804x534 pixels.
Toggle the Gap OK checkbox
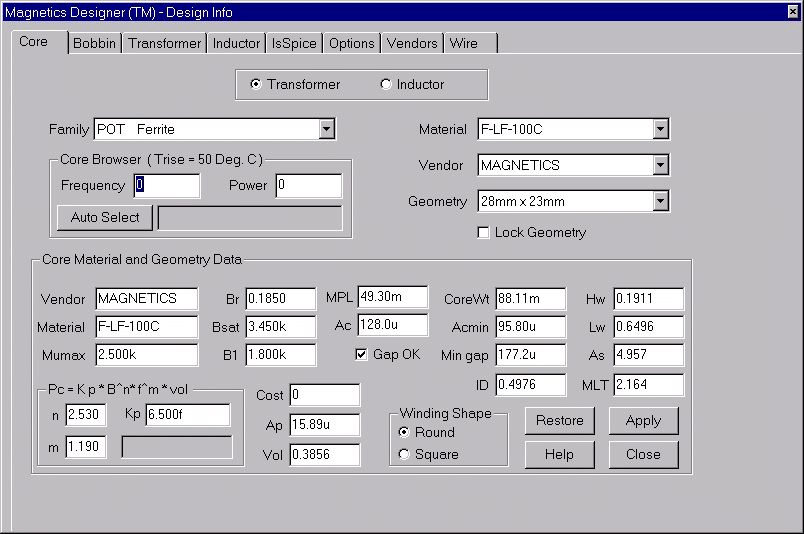(362, 355)
